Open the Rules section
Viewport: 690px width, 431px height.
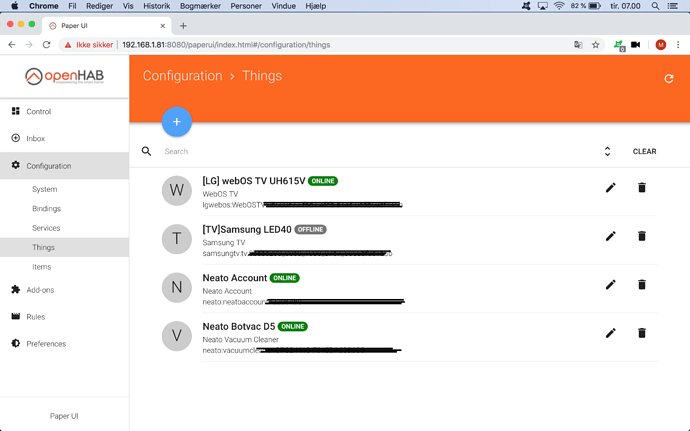[x=64, y=317]
